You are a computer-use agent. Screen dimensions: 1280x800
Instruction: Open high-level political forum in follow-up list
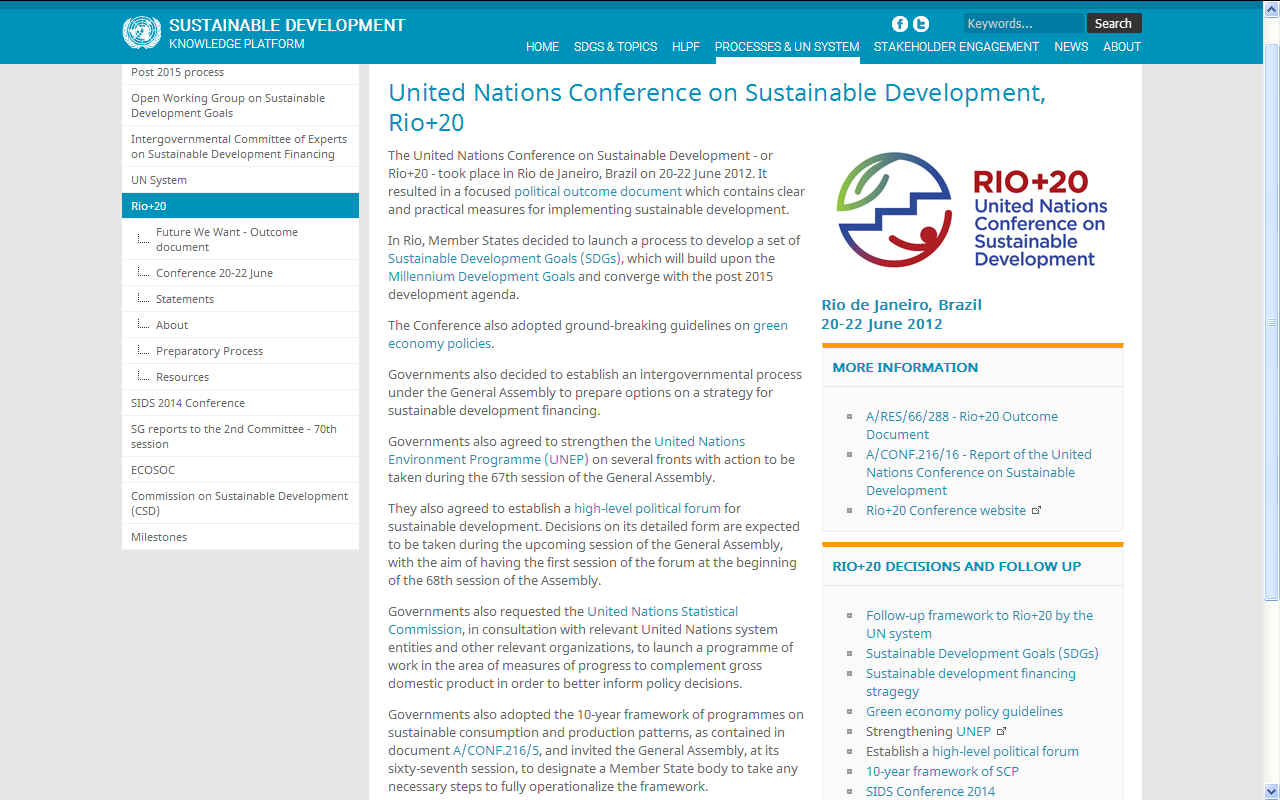pyautogui.click(x=1006, y=751)
